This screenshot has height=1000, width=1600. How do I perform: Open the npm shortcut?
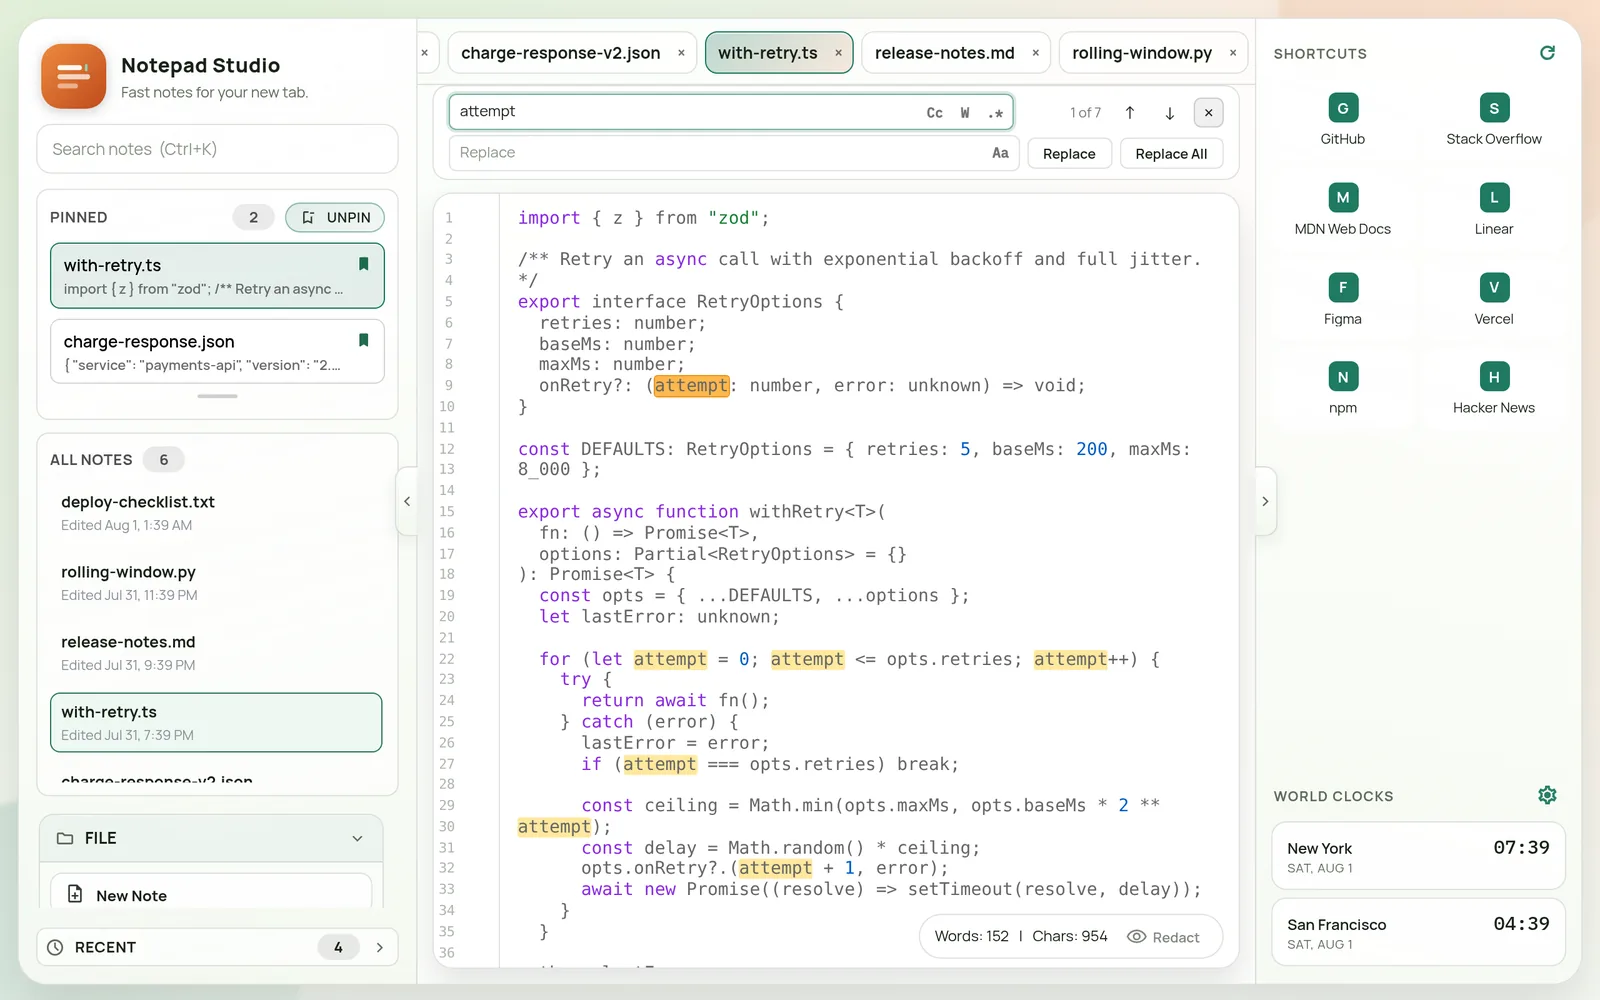click(1342, 389)
